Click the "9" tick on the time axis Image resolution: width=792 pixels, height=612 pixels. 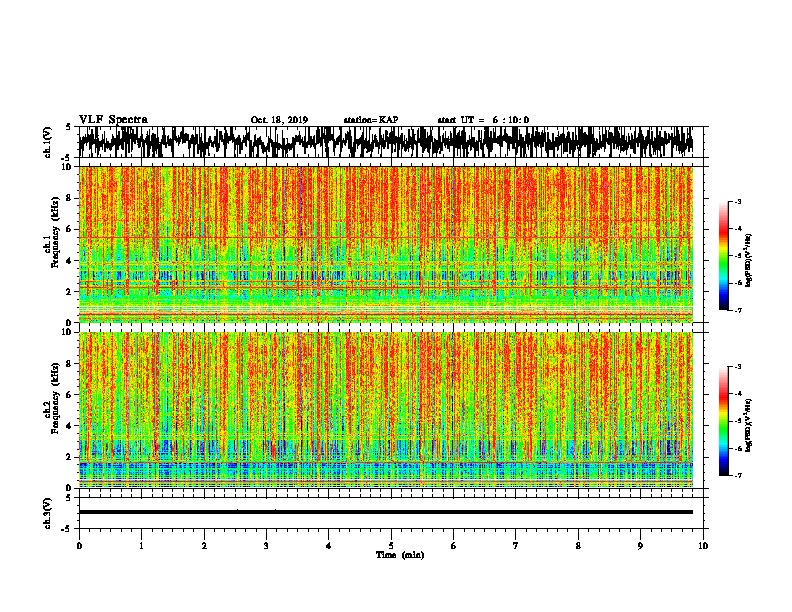pyautogui.click(x=640, y=546)
